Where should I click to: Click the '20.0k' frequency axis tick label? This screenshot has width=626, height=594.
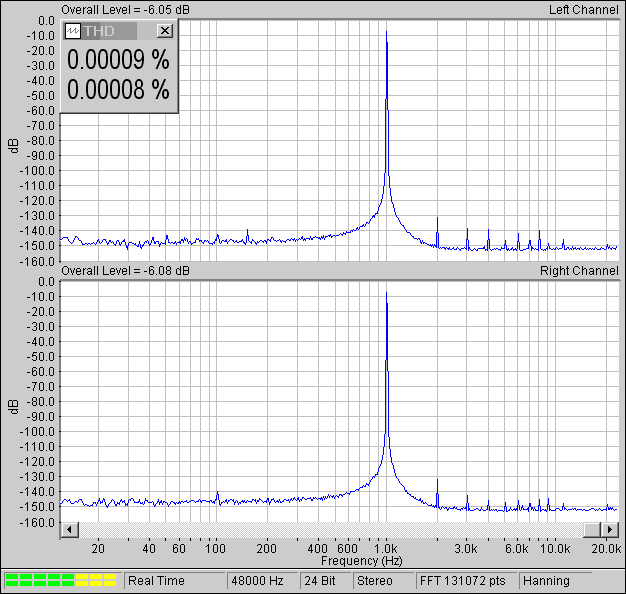pyautogui.click(x=606, y=548)
